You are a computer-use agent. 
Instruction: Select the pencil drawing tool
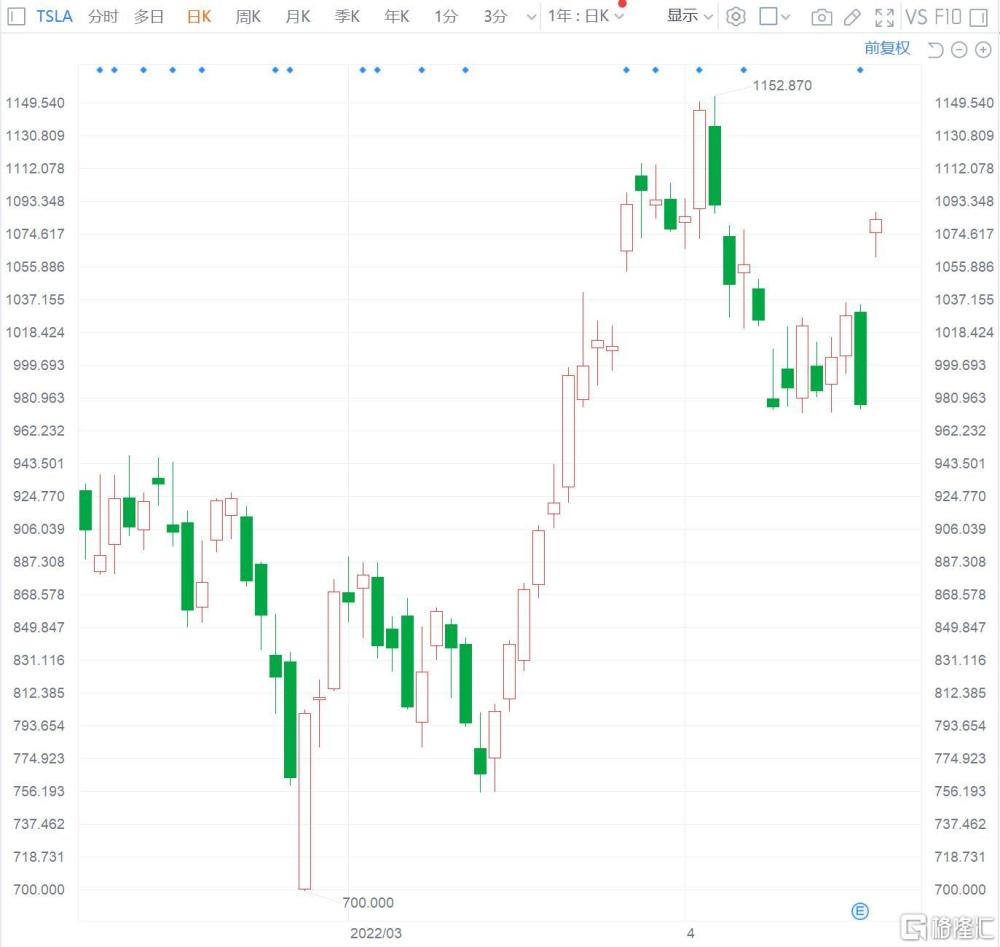(852, 17)
